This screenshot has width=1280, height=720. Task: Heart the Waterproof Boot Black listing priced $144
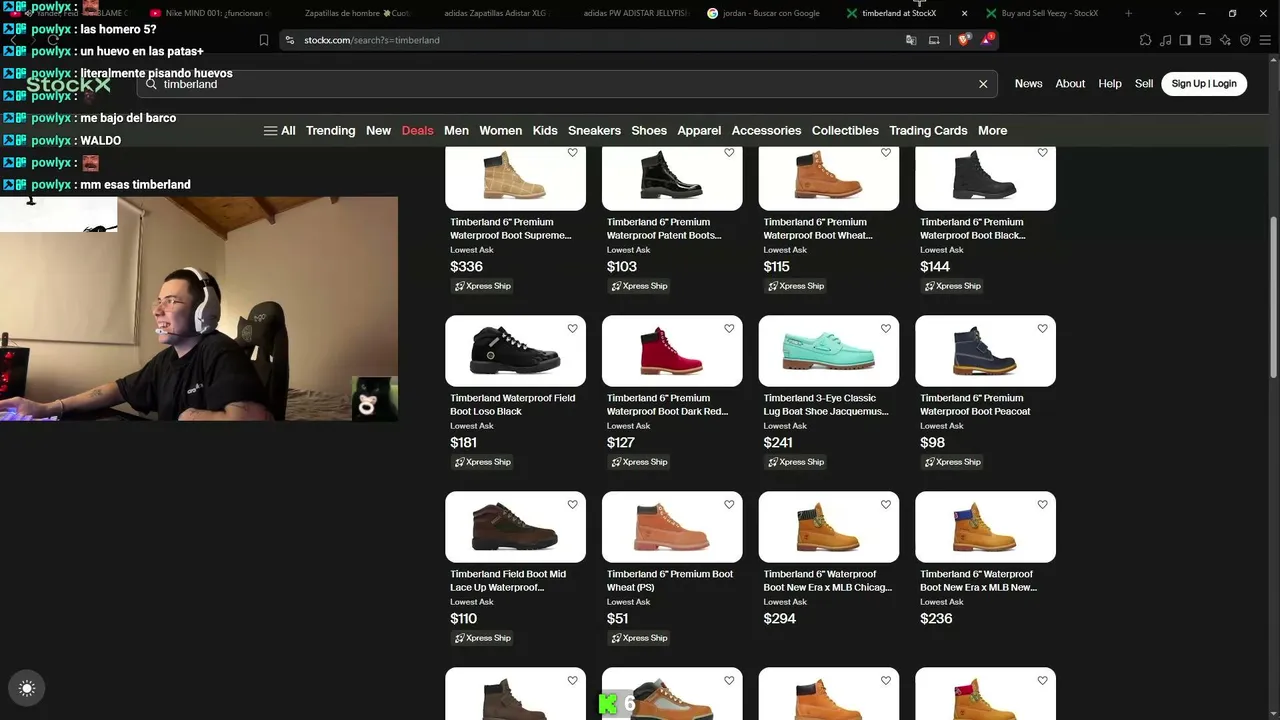pyautogui.click(x=1042, y=153)
